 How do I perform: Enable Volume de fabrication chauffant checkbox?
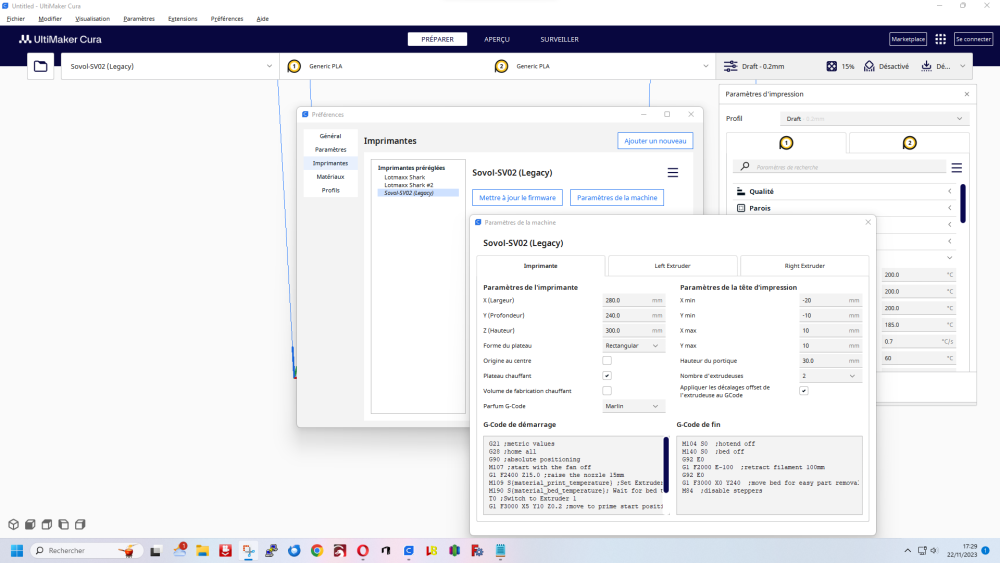tap(607, 391)
